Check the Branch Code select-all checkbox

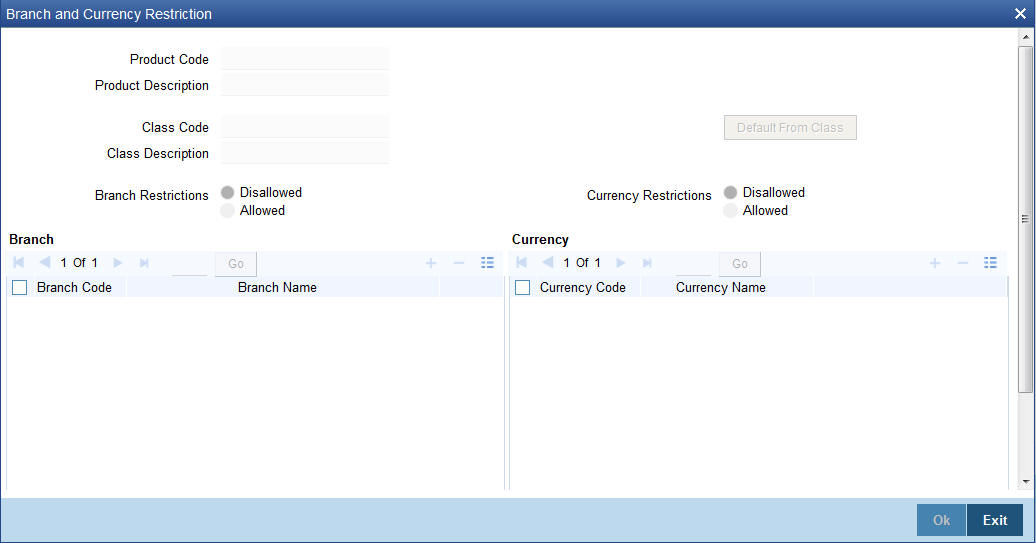coord(20,287)
